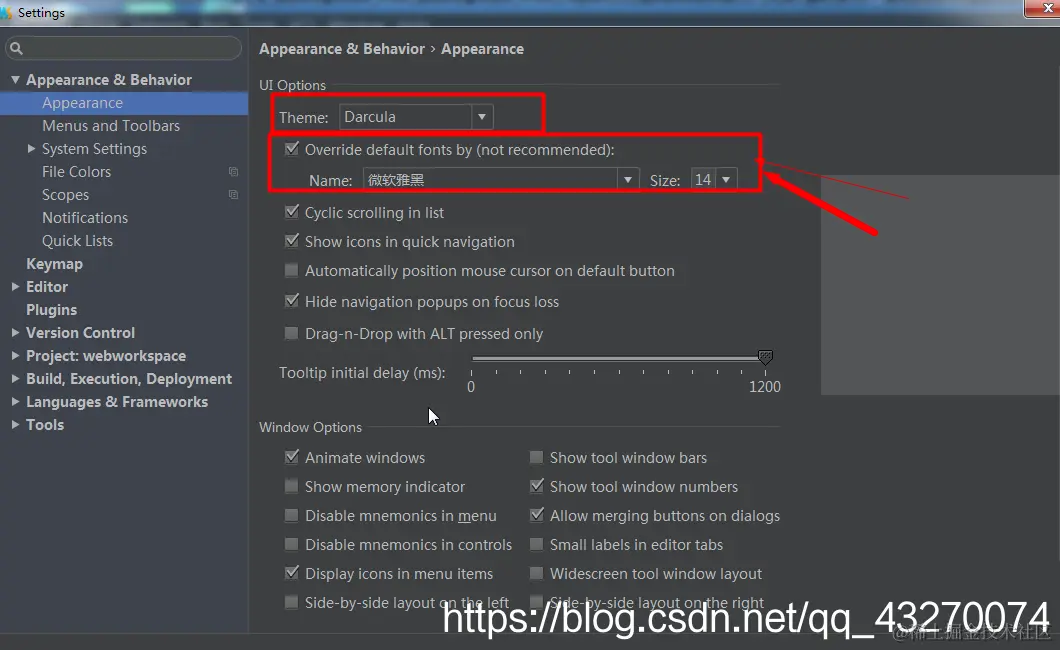Toggle Display icons in menu items
This screenshot has height=650, width=1060.
tap(291, 573)
